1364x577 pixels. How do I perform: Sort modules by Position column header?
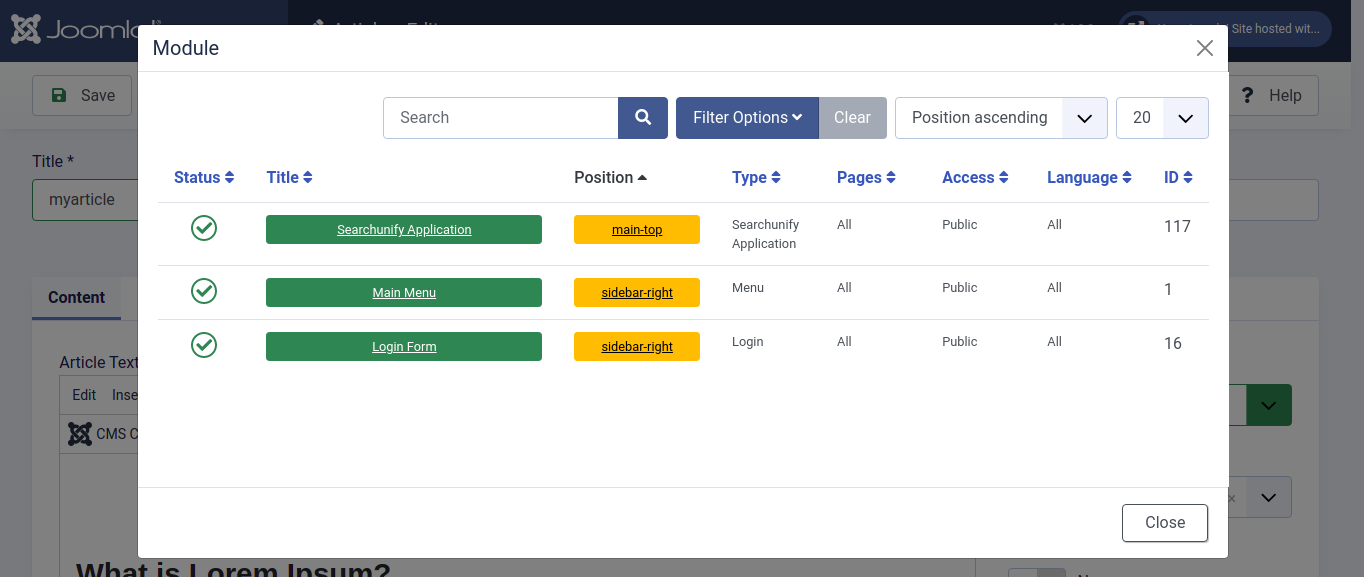tap(610, 178)
